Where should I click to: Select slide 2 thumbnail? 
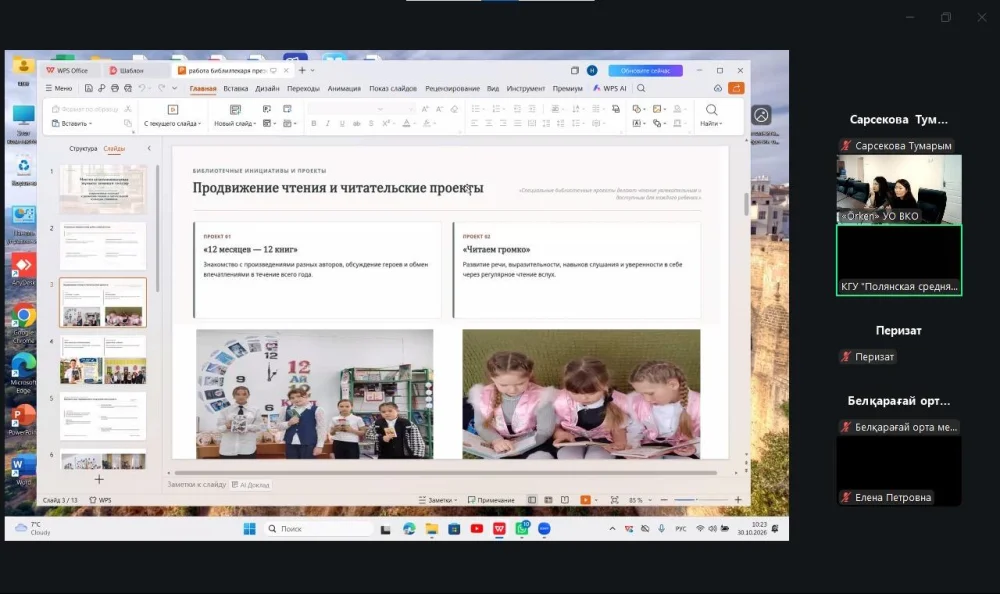click(x=103, y=246)
